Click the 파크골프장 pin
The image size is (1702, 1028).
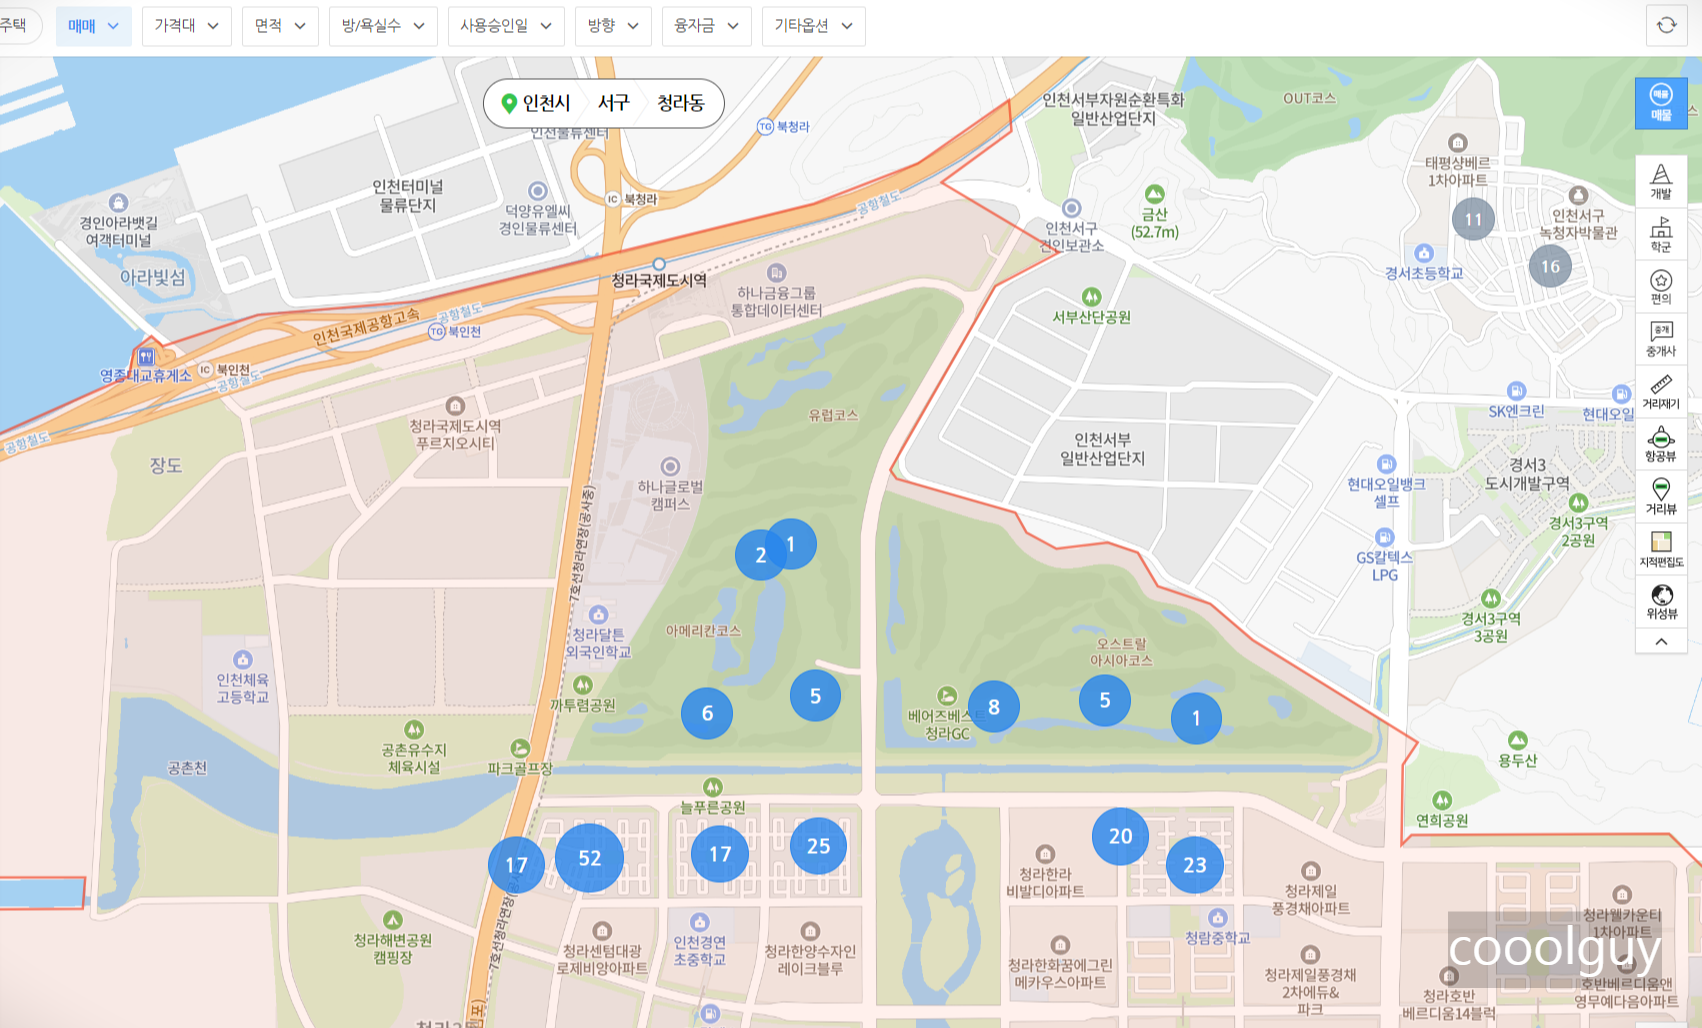(x=520, y=748)
